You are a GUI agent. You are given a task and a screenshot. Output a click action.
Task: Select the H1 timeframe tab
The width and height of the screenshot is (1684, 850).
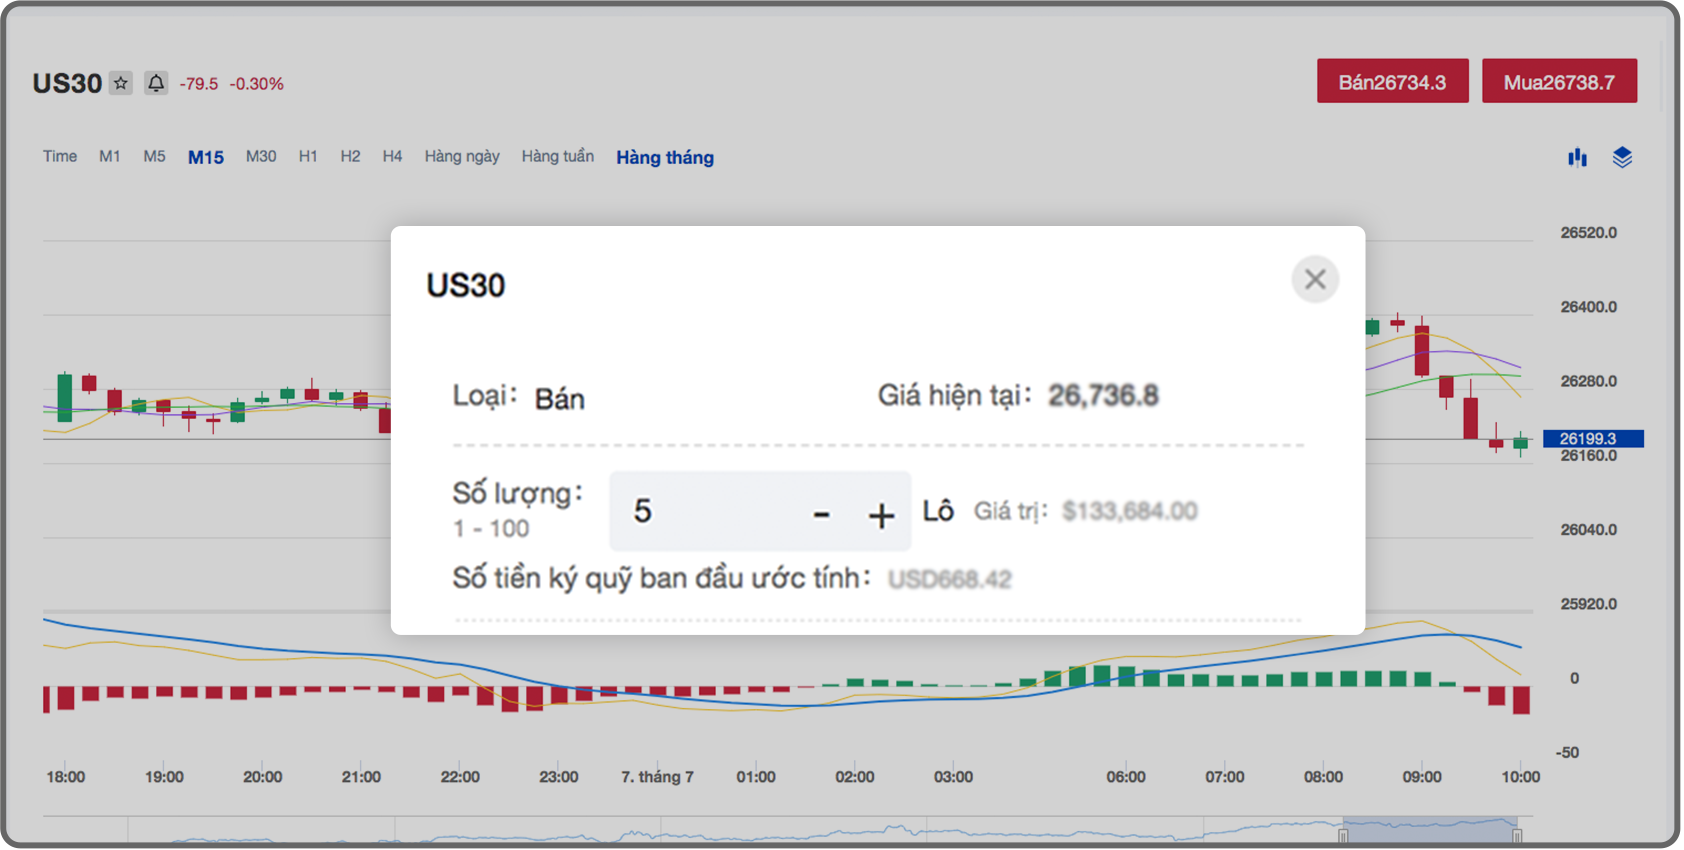308,156
